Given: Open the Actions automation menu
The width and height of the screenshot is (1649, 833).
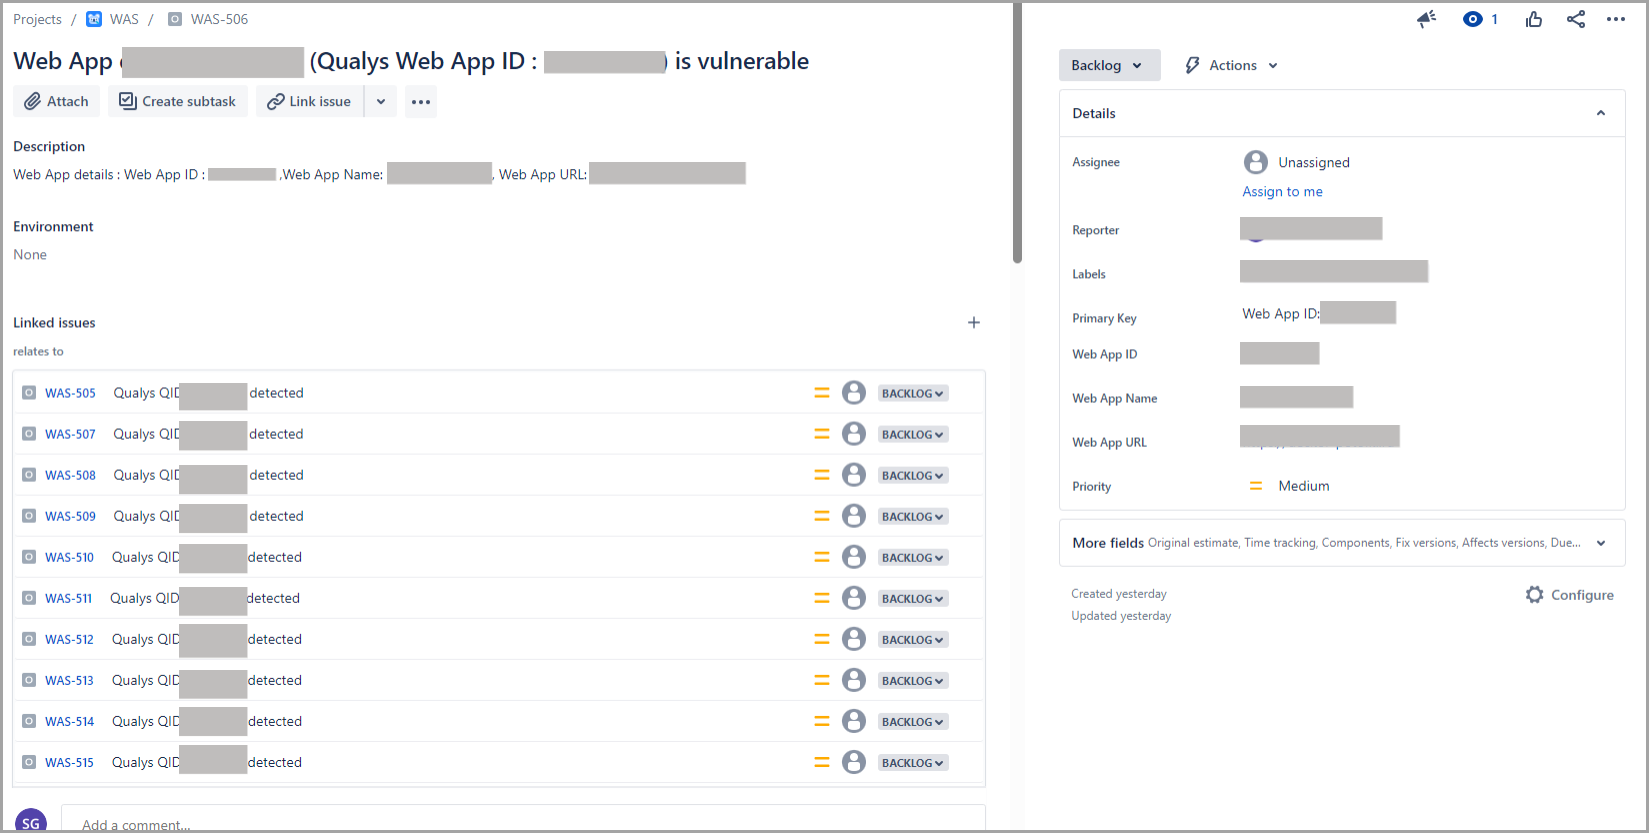Looking at the screenshot, I should tap(1231, 65).
